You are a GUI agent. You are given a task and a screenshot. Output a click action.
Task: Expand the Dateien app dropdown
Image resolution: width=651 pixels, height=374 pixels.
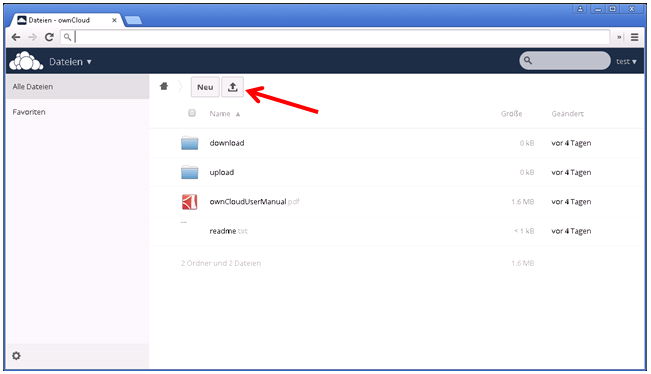pyautogui.click(x=70, y=62)
